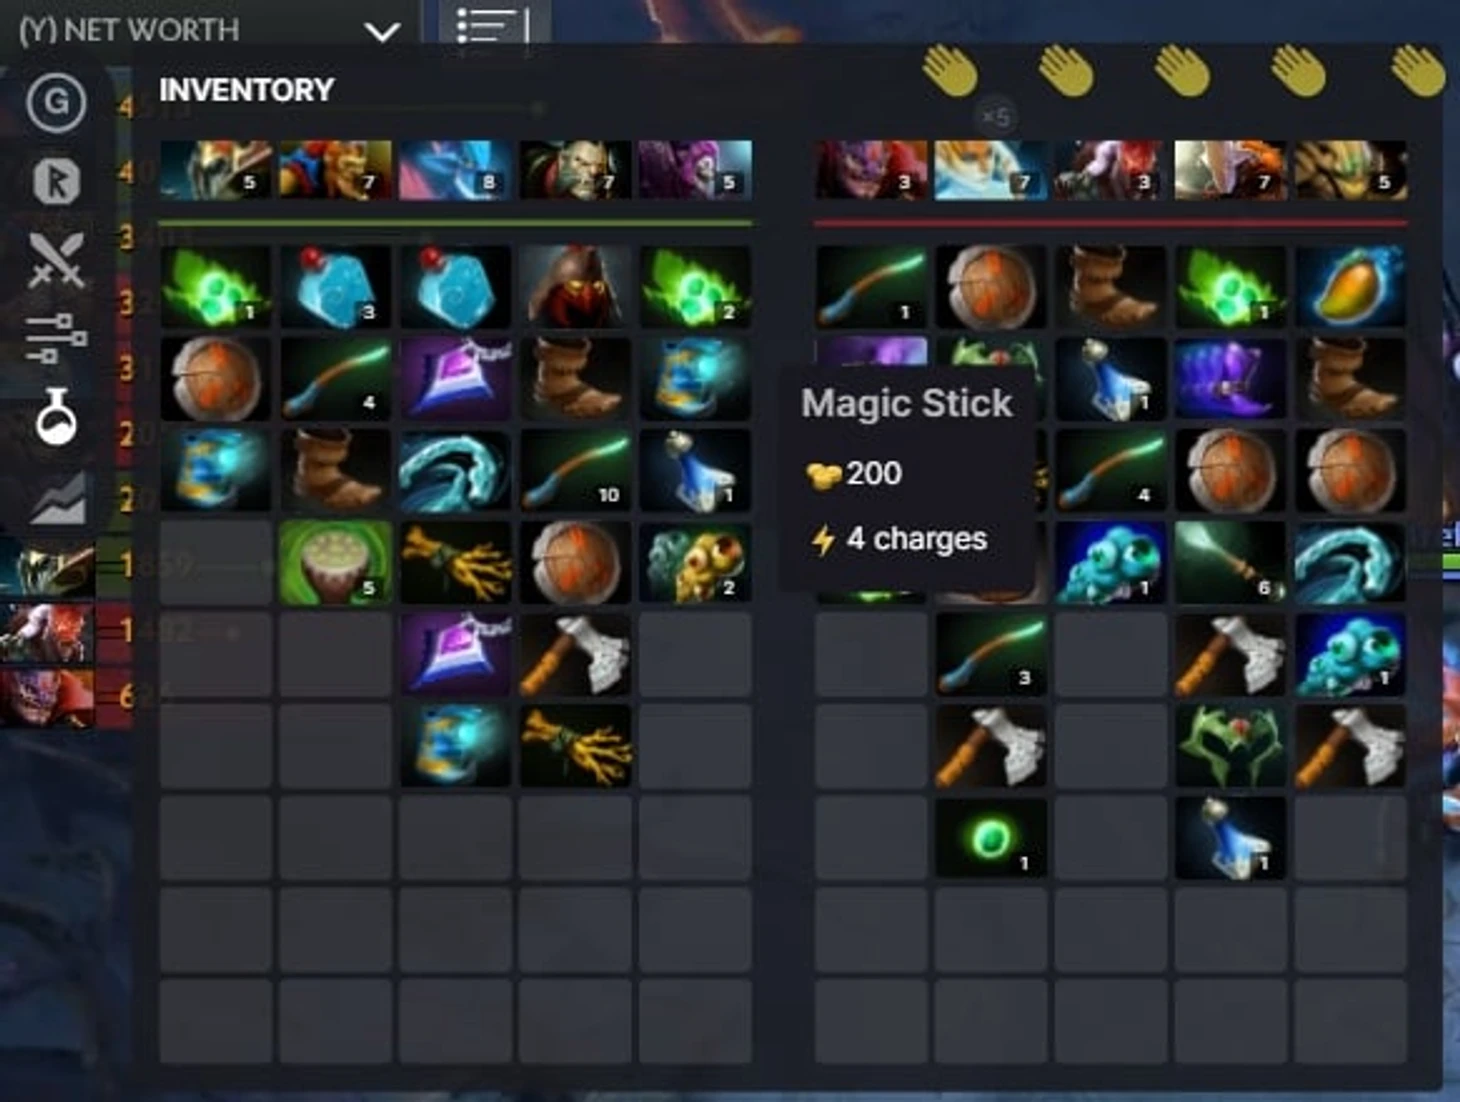
Task: Select the wand showing 6 charges
Action: point(1230,563)
